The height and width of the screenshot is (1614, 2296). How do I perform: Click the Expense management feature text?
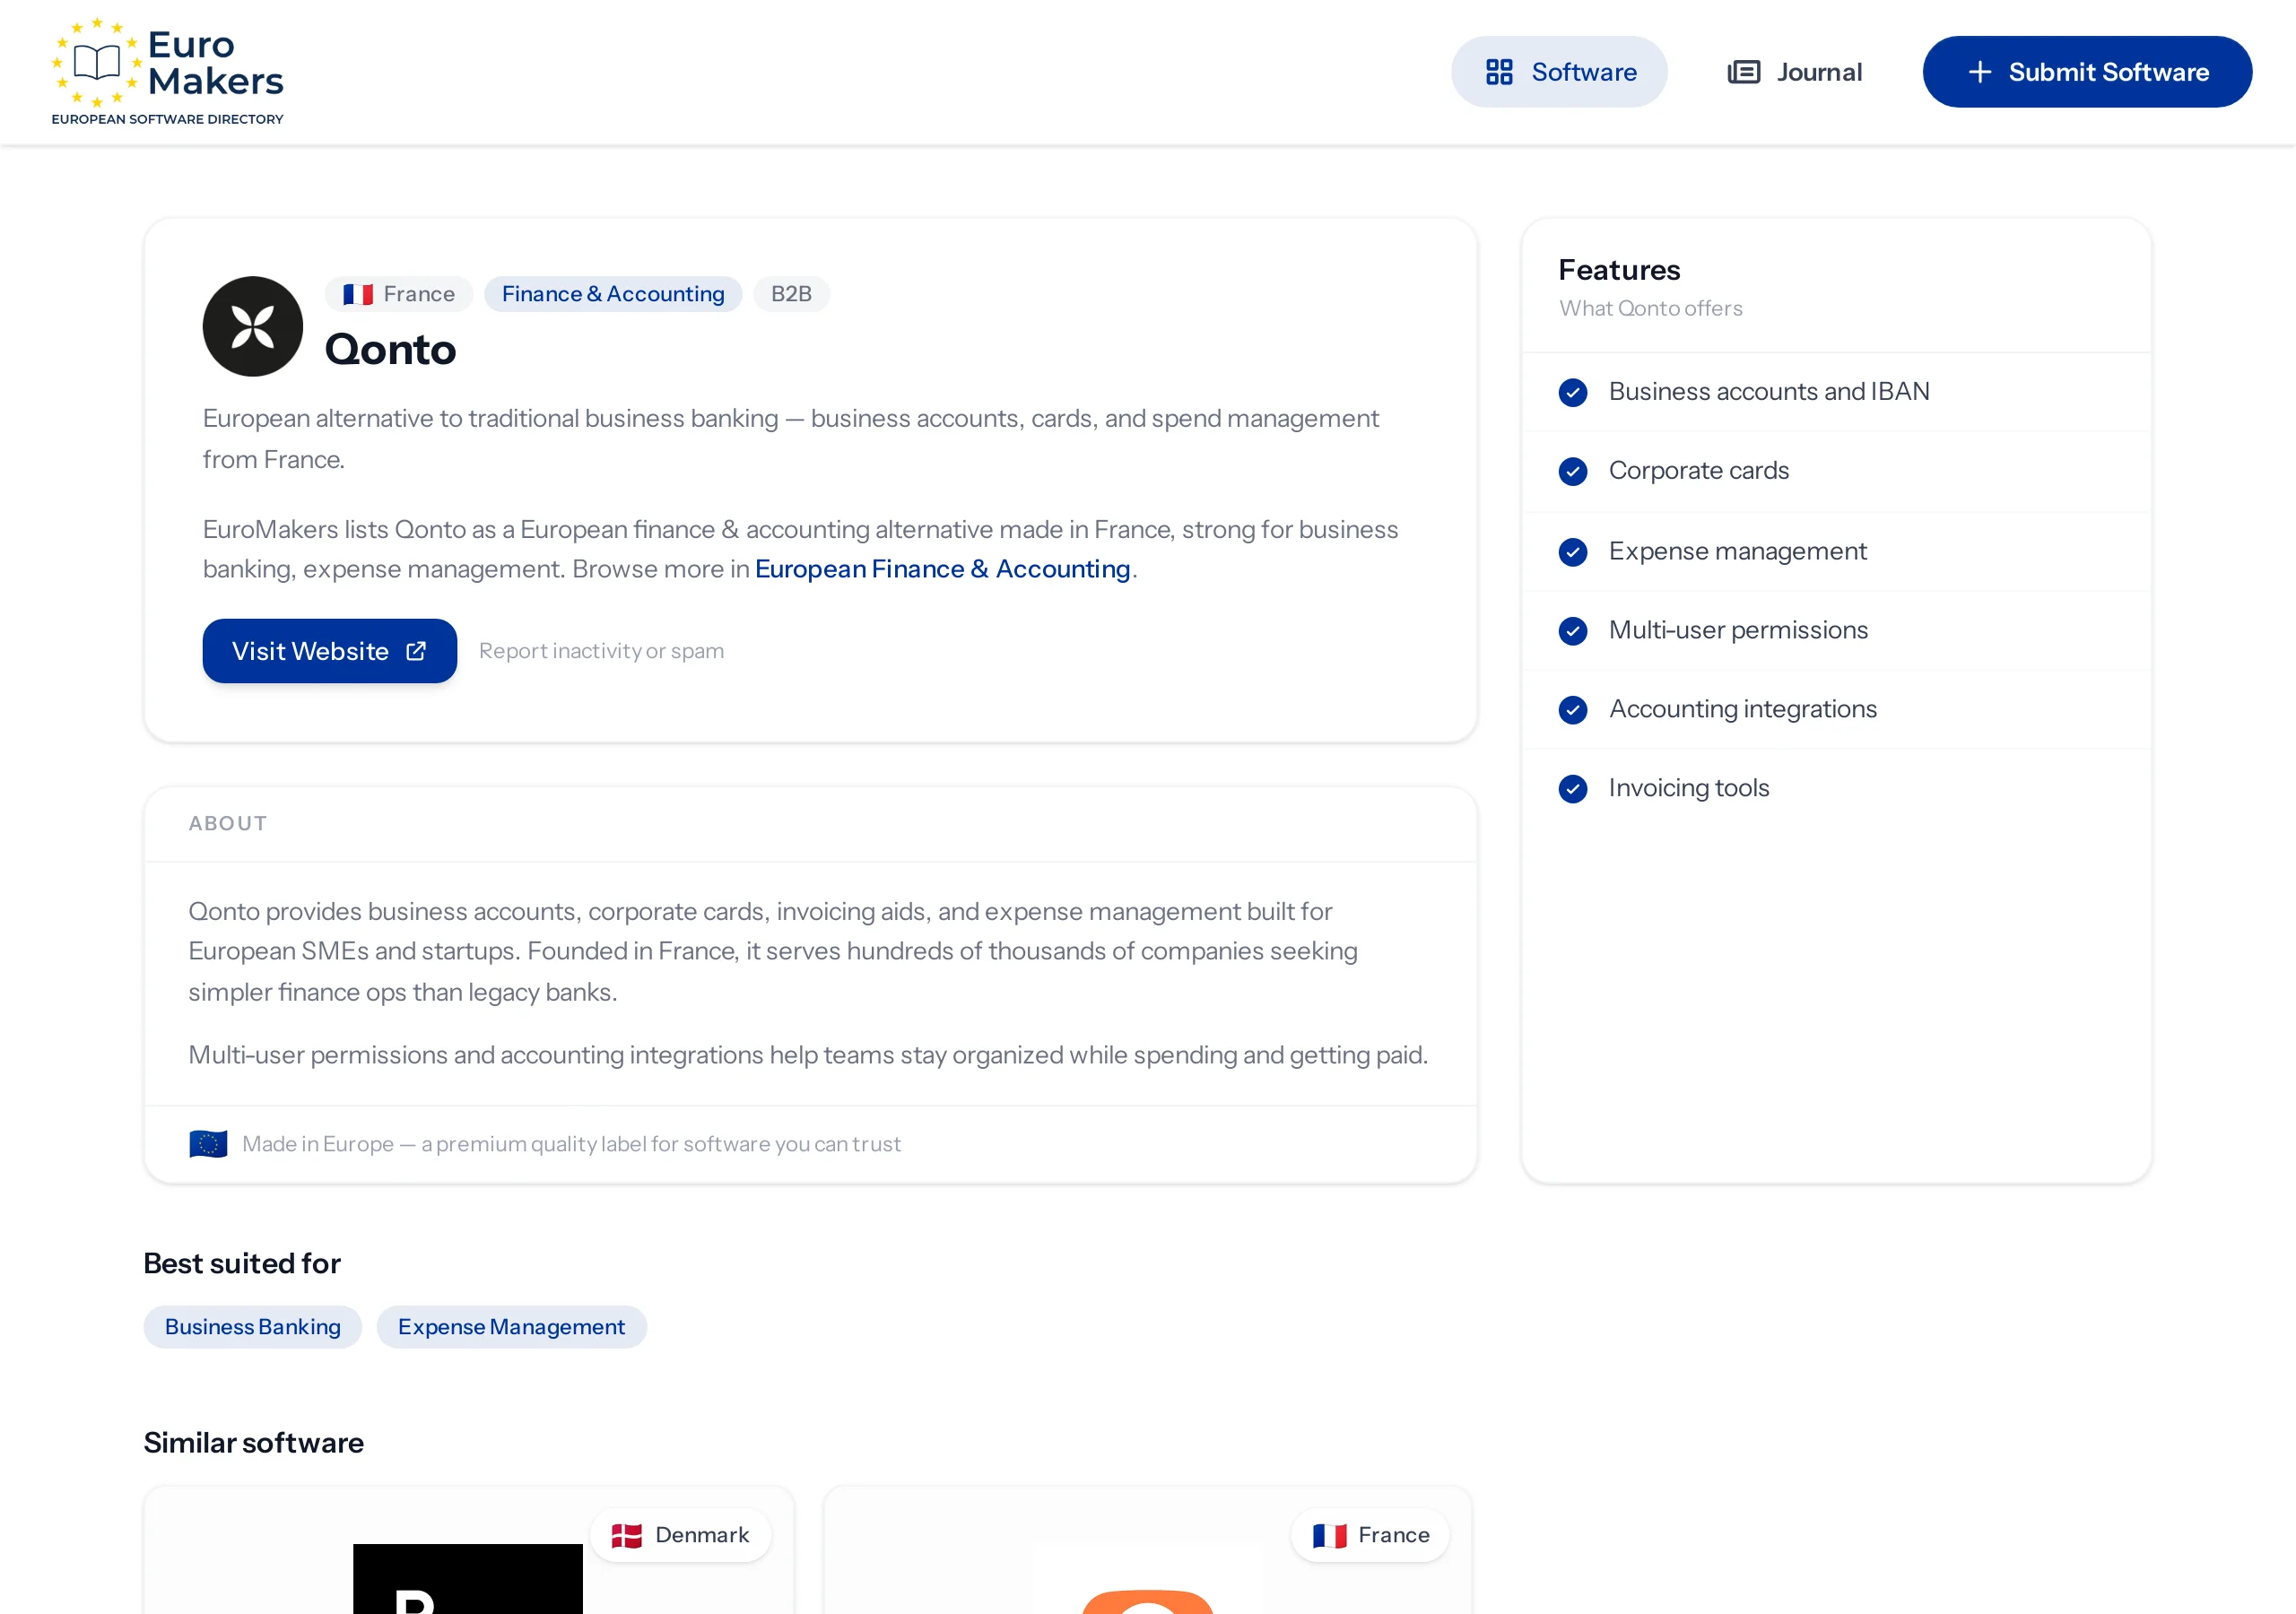click(x=1737, y=551)
